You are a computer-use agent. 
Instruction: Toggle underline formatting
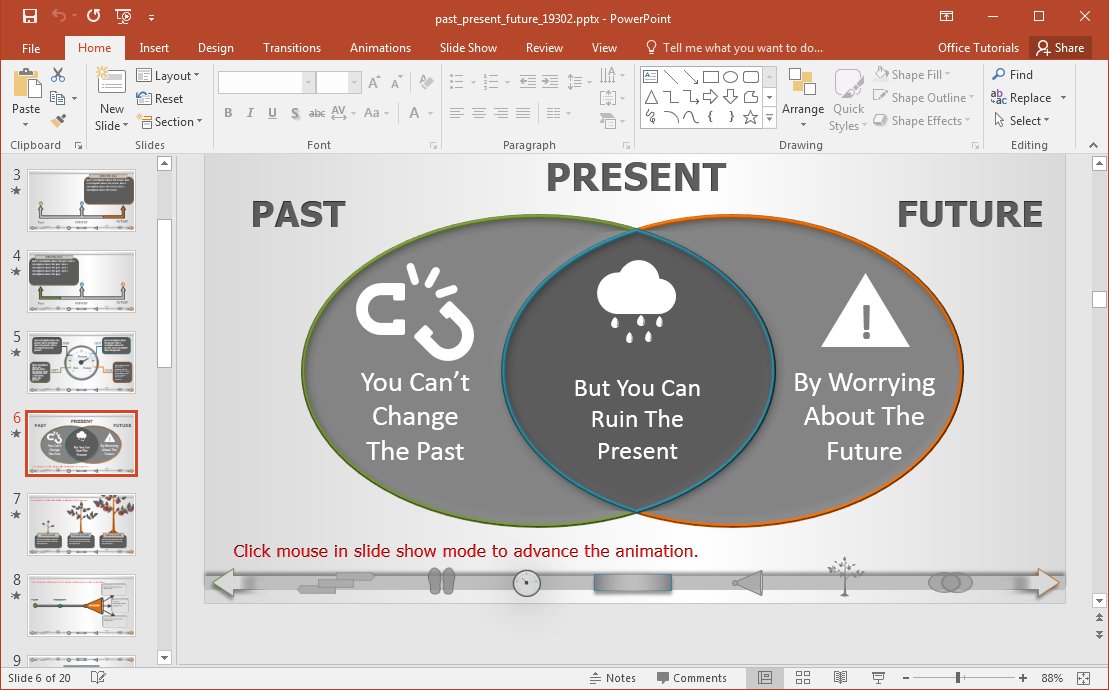click(271, 113)
